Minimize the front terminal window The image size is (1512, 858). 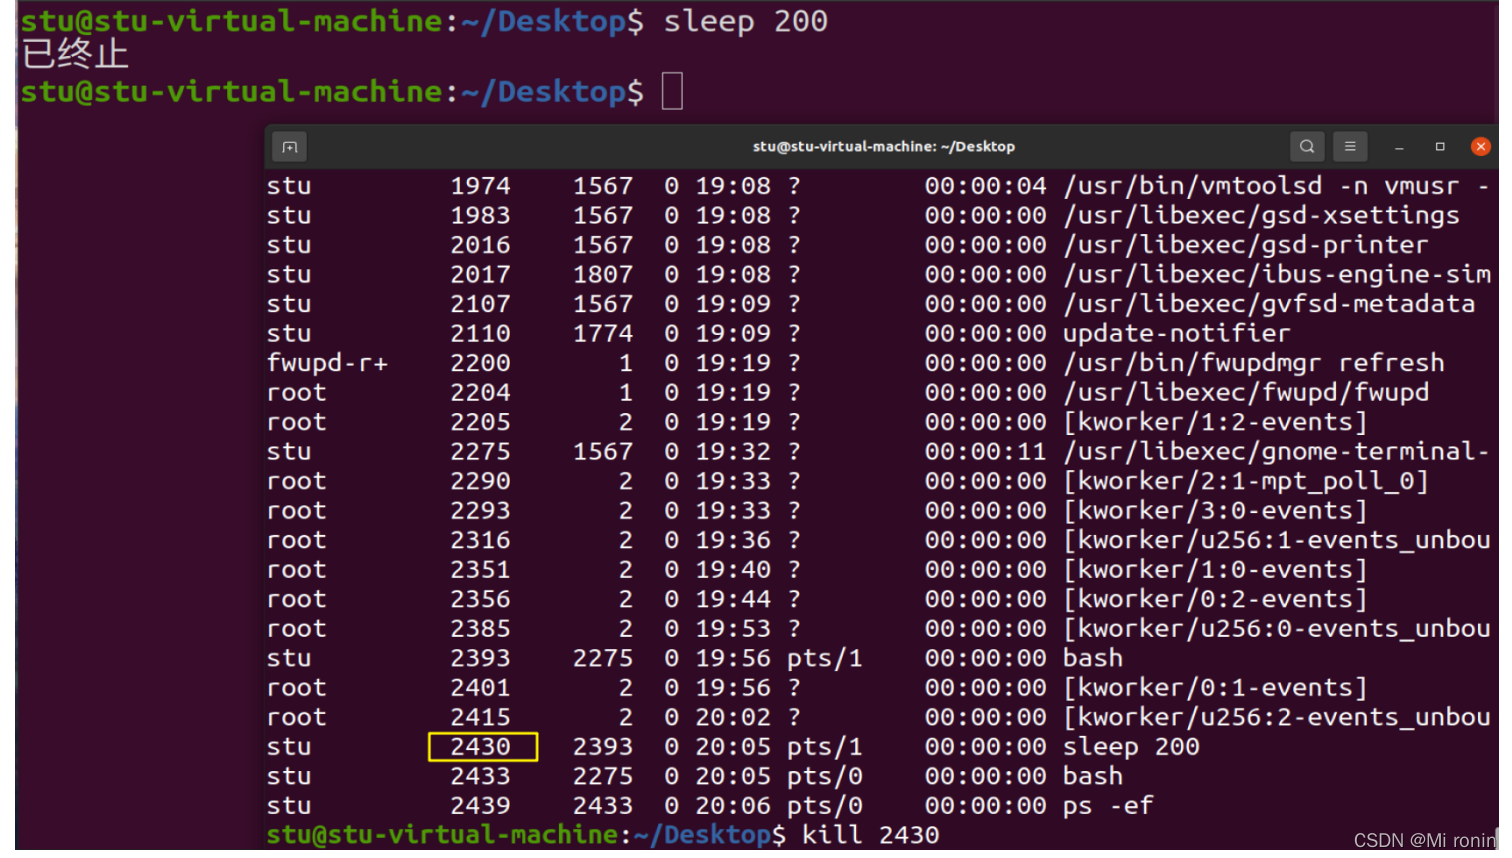1399,147
